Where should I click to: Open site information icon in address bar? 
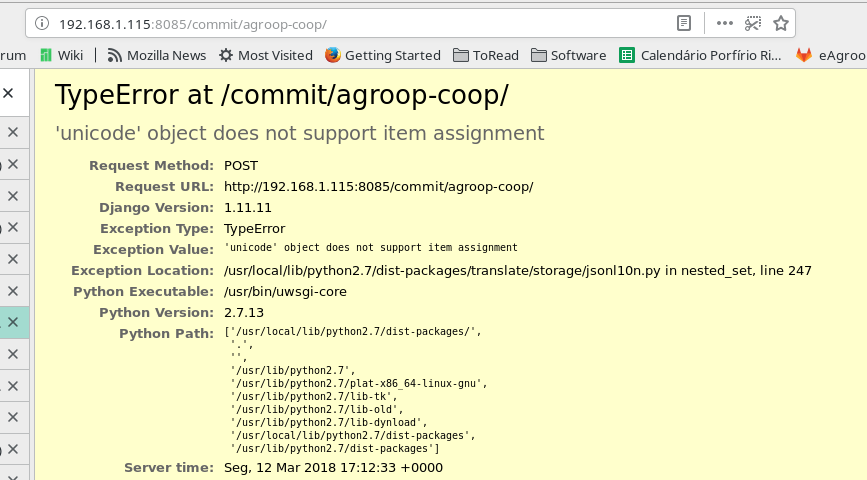click(x=41, y=23)
